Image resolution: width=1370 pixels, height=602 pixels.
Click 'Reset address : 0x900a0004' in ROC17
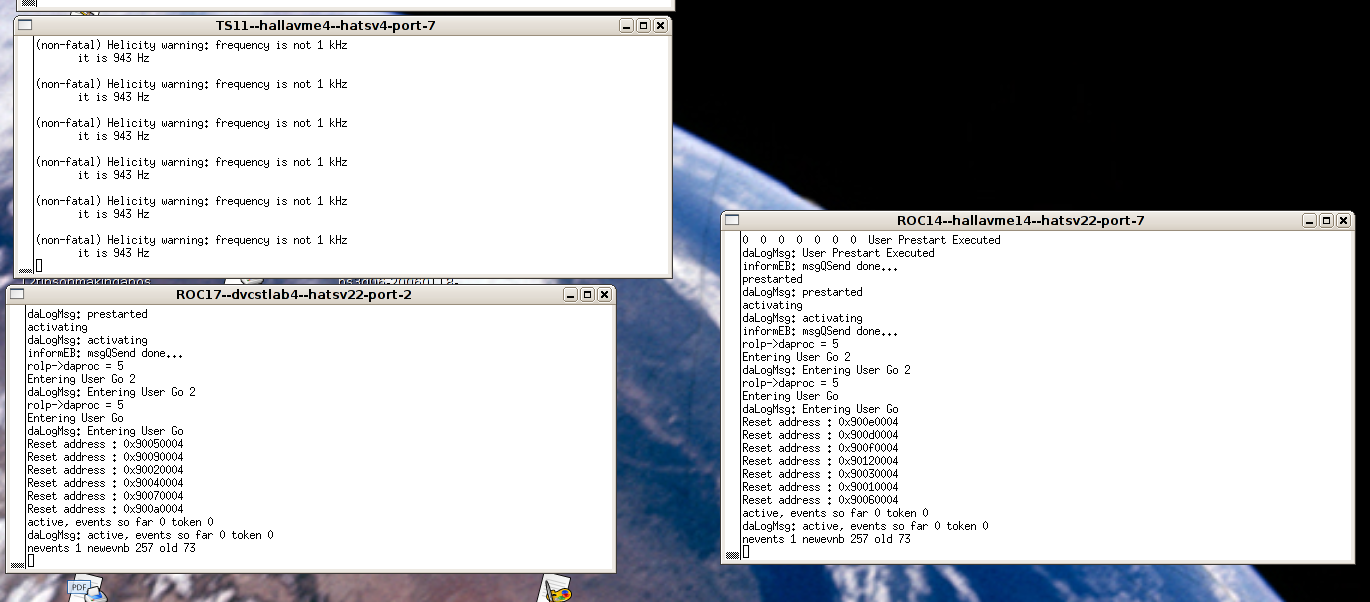pyautogui.click(x=105, y=509)
